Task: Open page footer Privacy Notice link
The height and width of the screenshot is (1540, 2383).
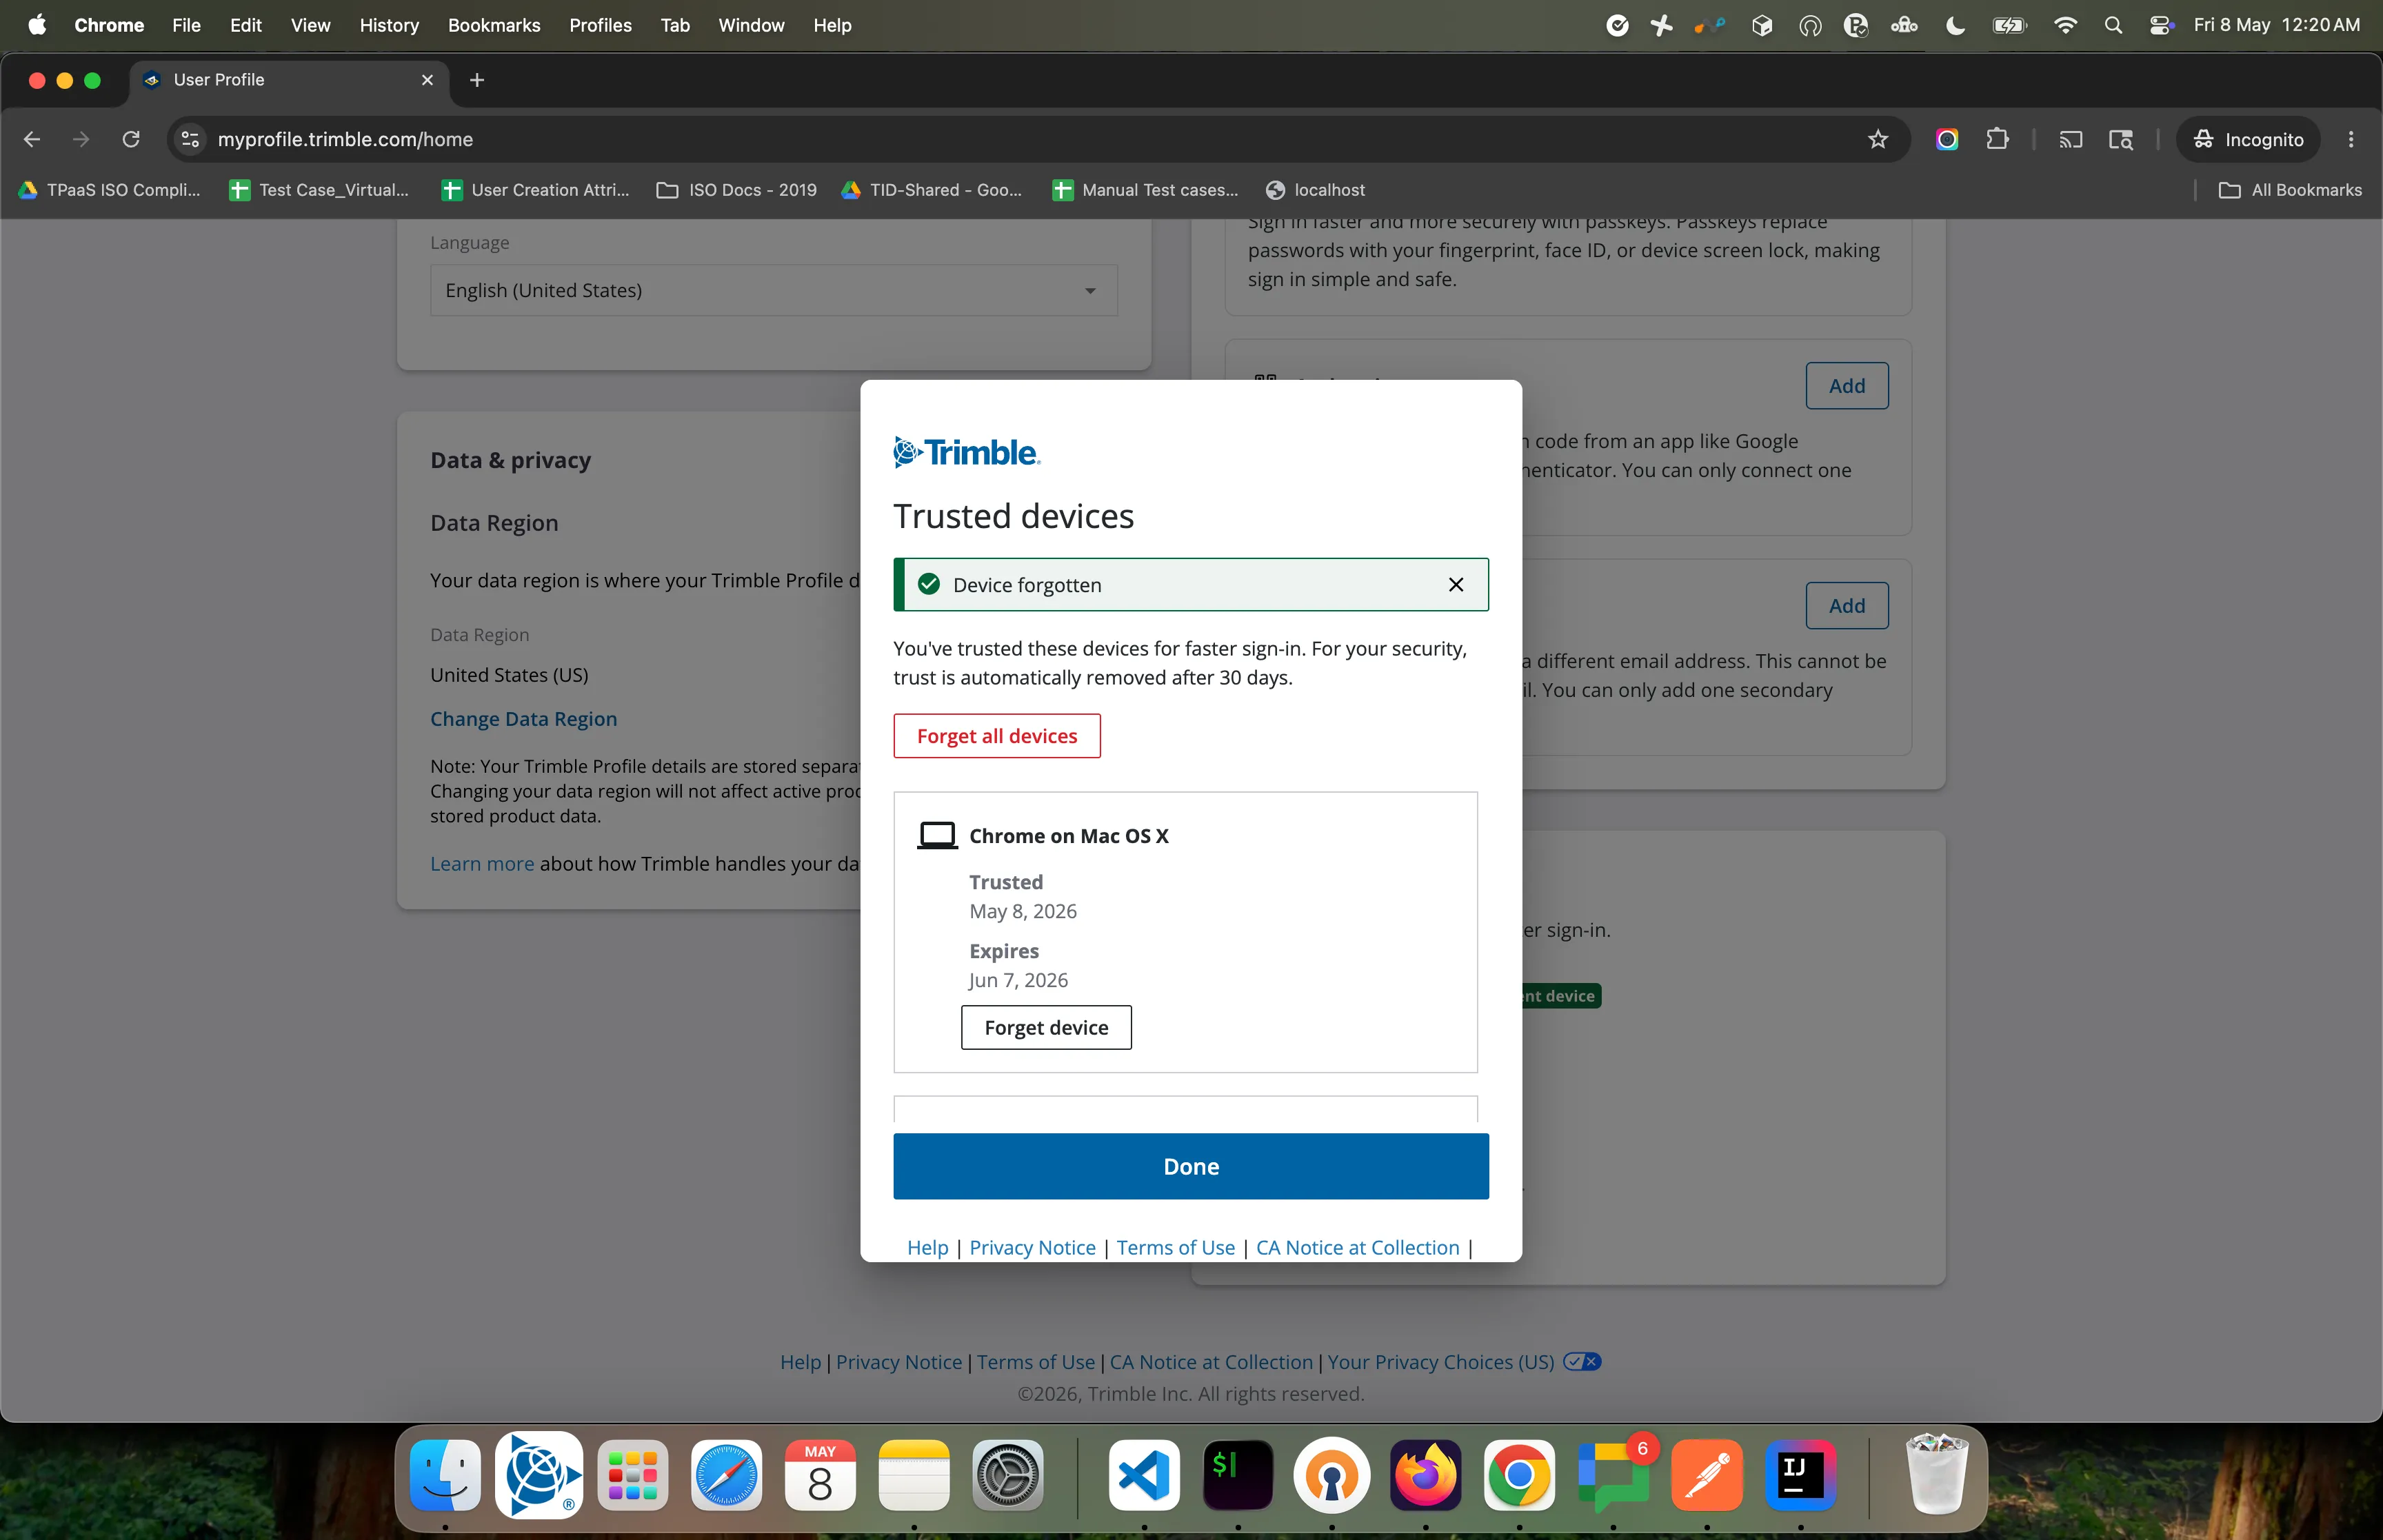Action: 899,1362
